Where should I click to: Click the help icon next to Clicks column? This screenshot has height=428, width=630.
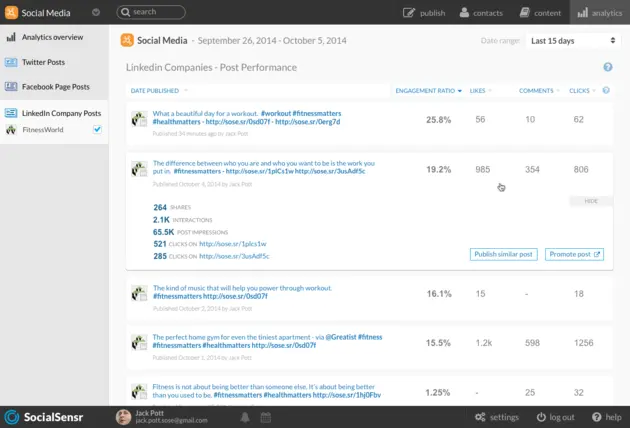606,90
